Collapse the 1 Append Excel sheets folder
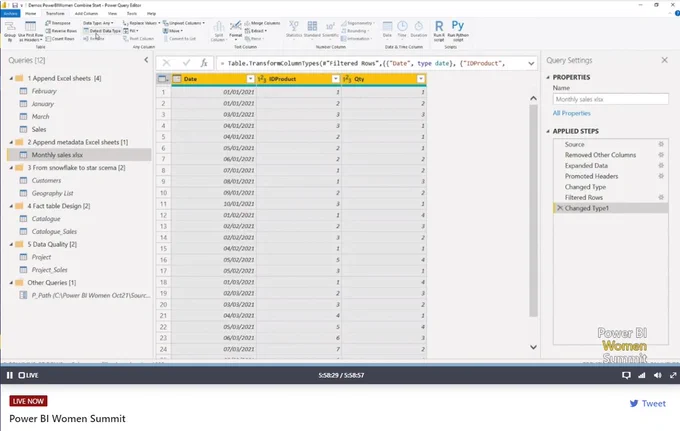680x431 pixels. pyautogui.click(x=11, y=78)
